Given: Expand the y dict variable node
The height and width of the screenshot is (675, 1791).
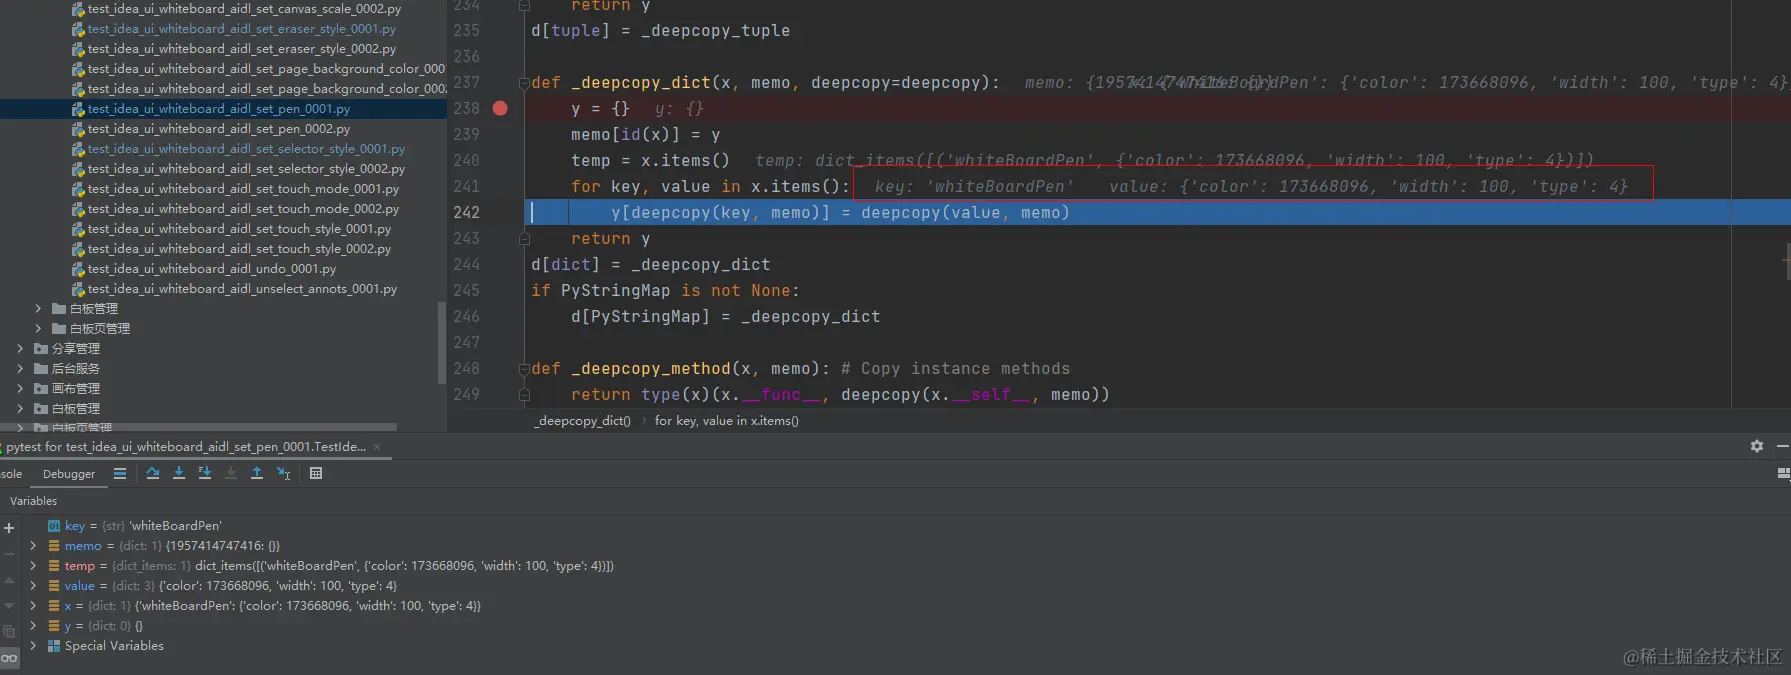Looking at the screenshot, I should pos(33,626).
